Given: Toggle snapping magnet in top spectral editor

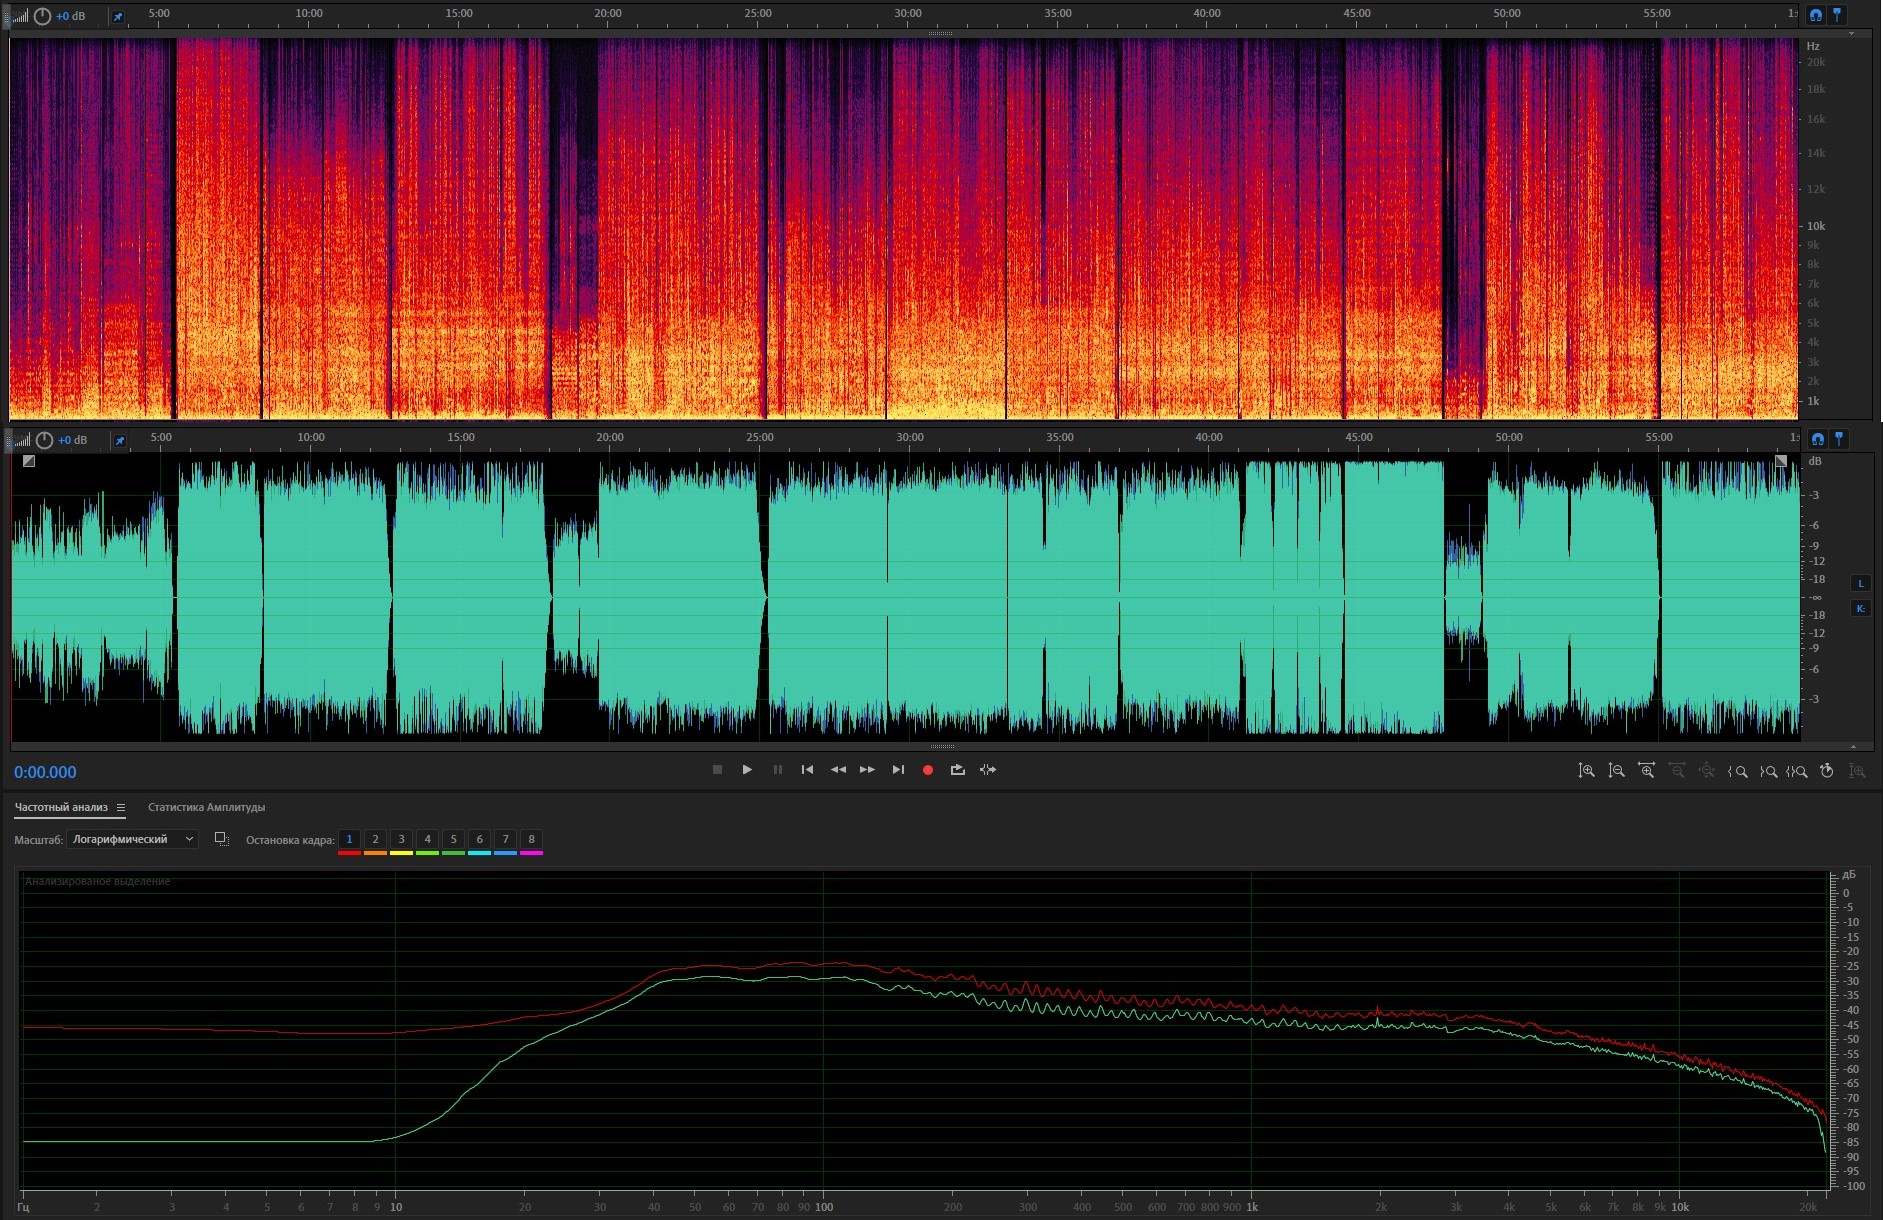Looking at the screenshot, I should (x=1816, y=15).
